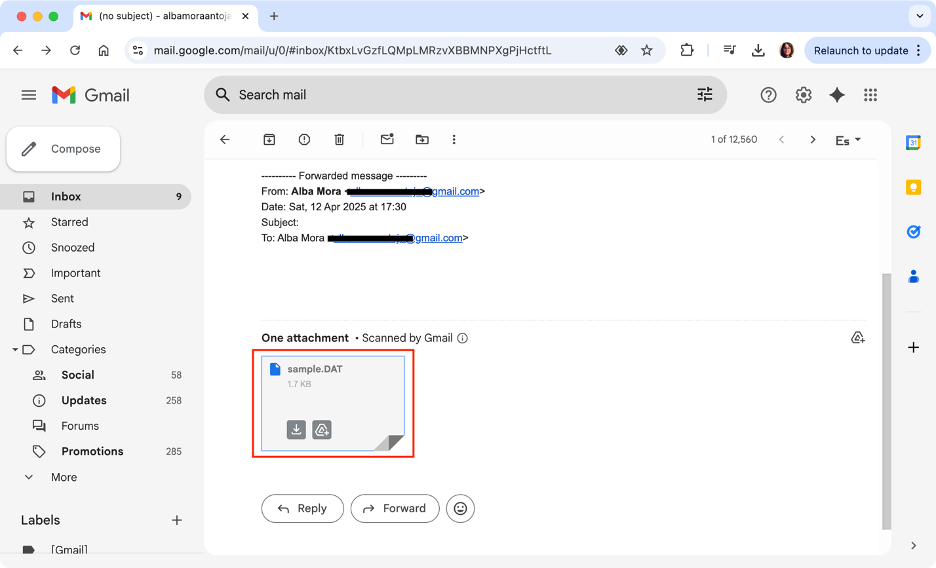Archive this email

[x=269, y=140]
